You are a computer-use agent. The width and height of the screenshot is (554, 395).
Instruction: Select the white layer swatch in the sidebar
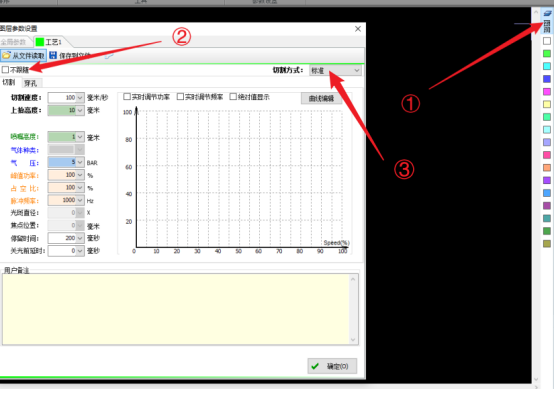[547, 41]
